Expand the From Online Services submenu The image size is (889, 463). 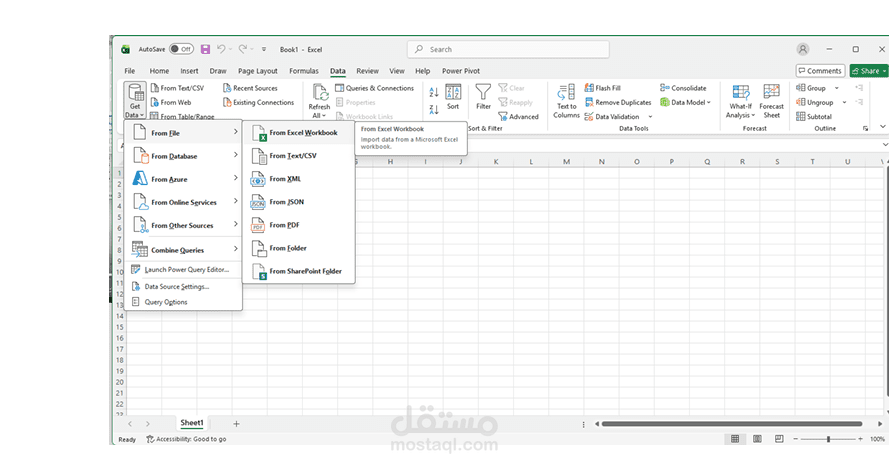coord(183,202)
